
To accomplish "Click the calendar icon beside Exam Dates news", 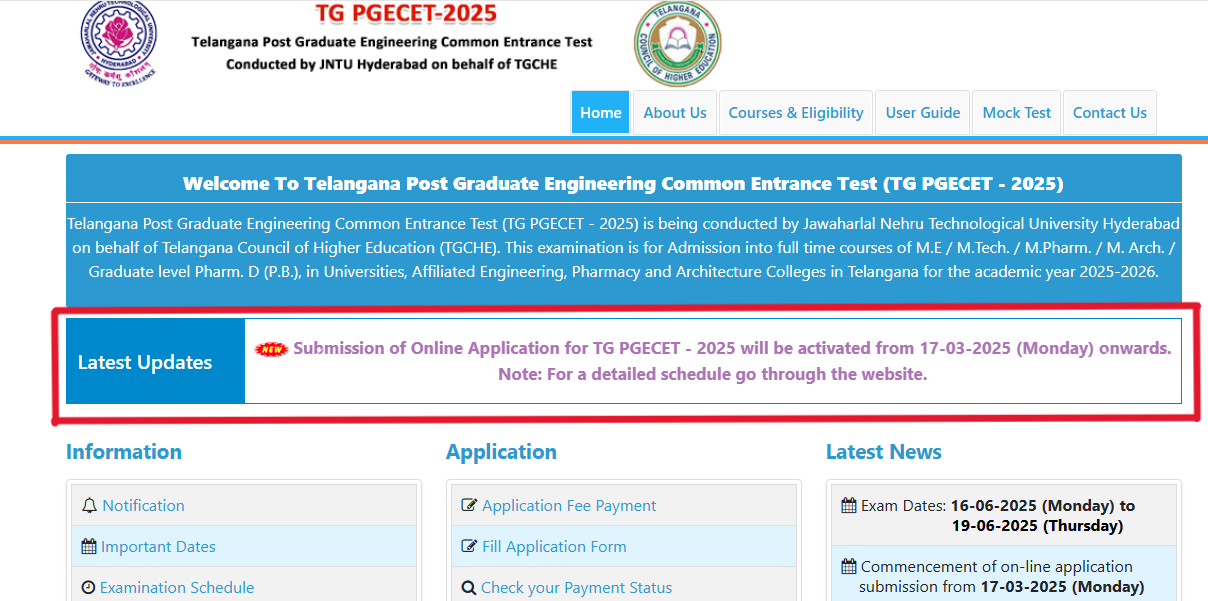I will (x=848, y=506).
